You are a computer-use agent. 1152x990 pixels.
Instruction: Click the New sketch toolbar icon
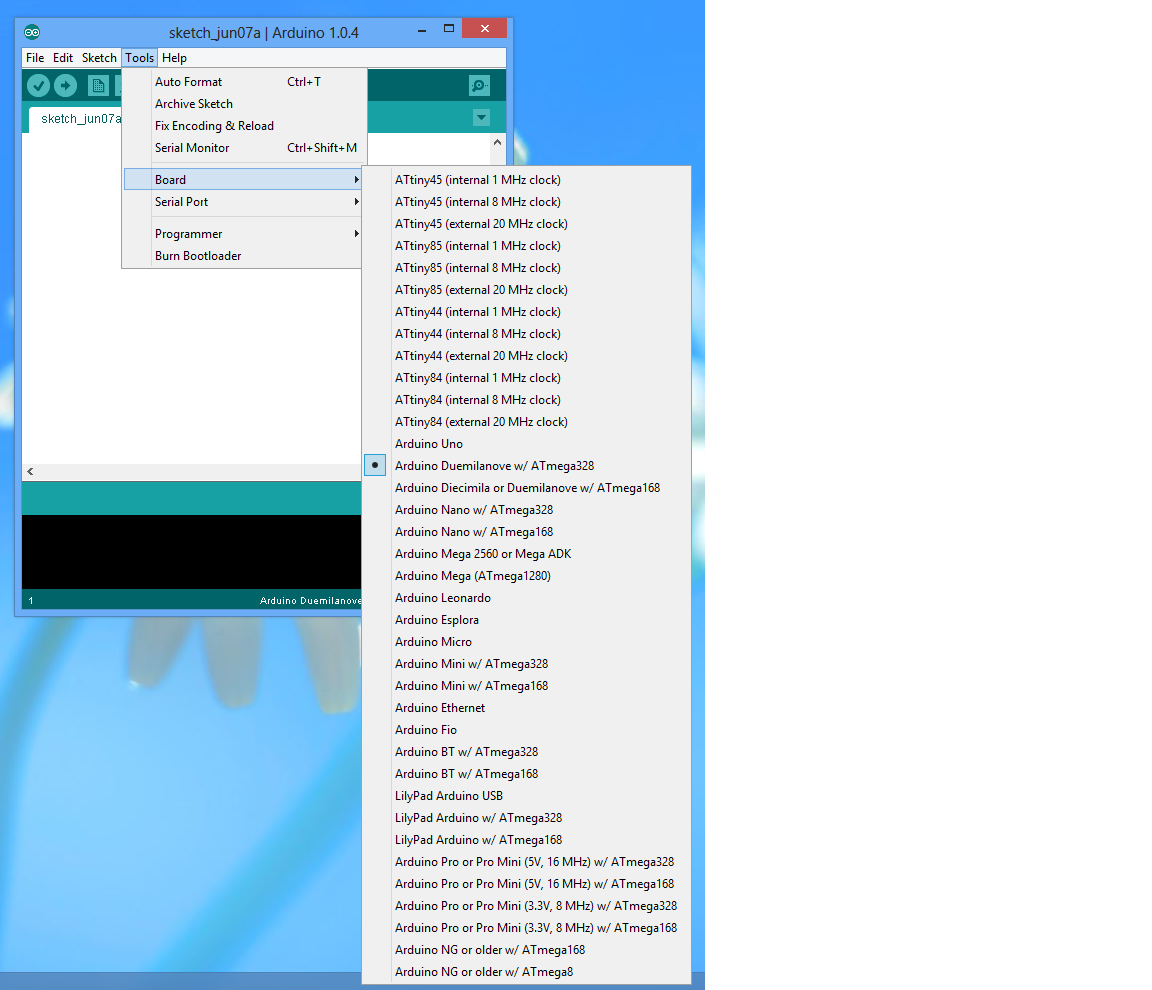click(x=98, y=86)
